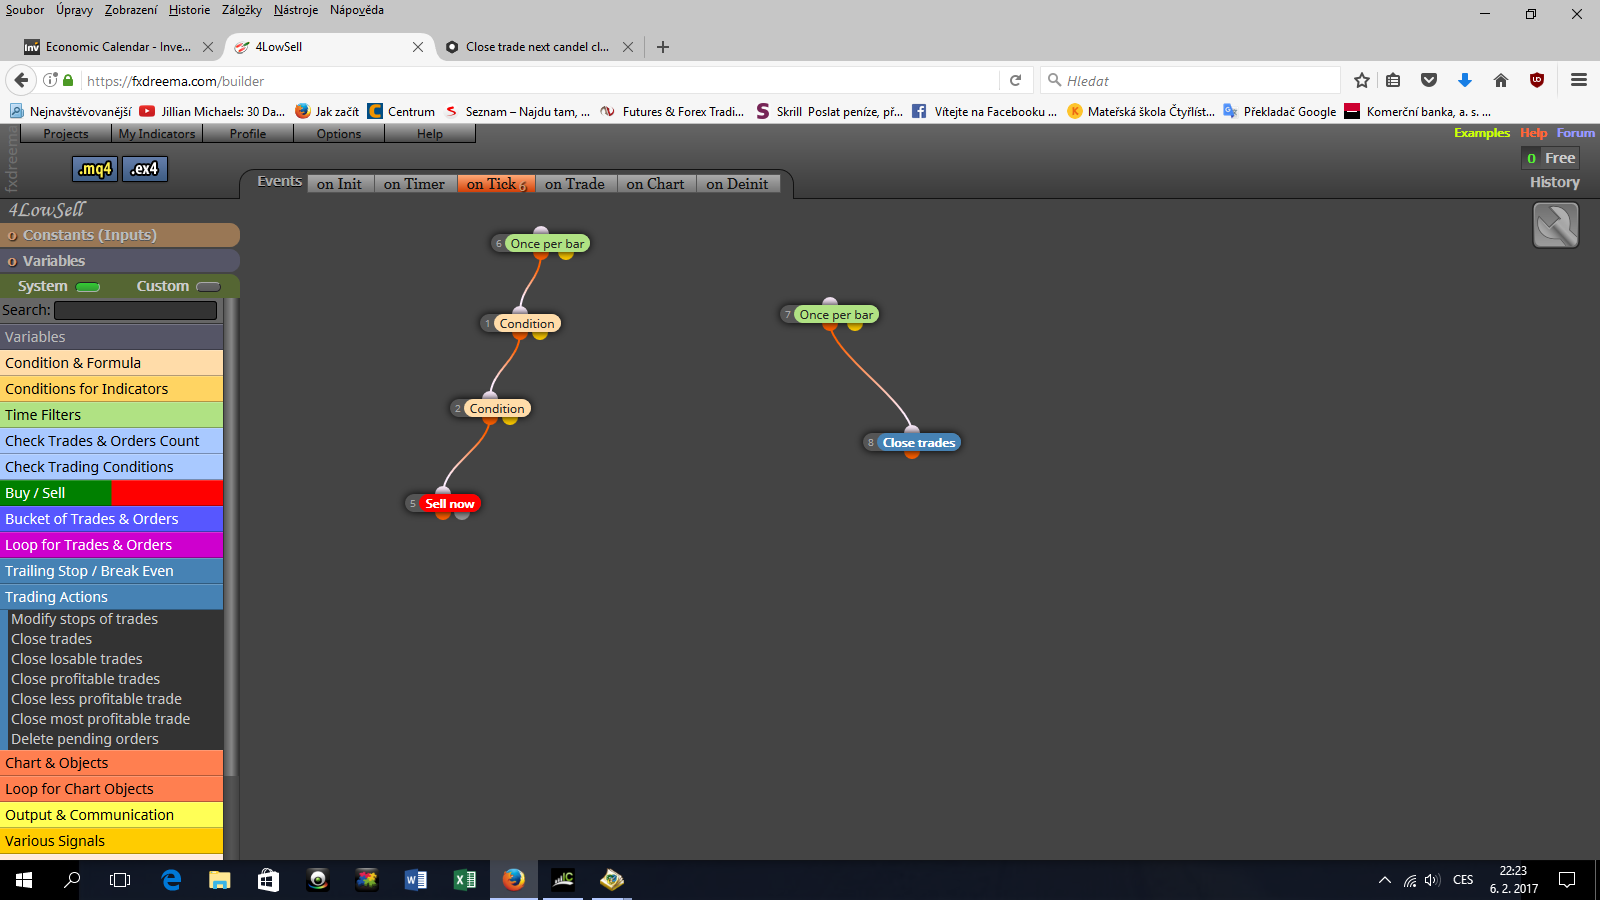Viewport: 1600px width, 900px height.
Task: Open File Explorer from taskbar
Action: 219,880
